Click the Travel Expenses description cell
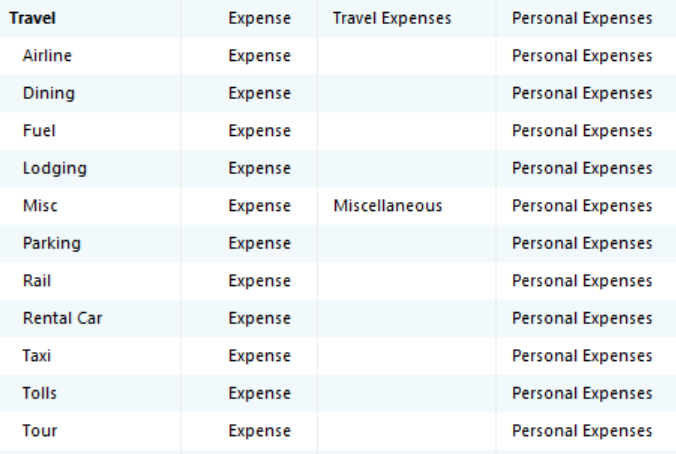The image size is (676, 454). tap(392, 19)
